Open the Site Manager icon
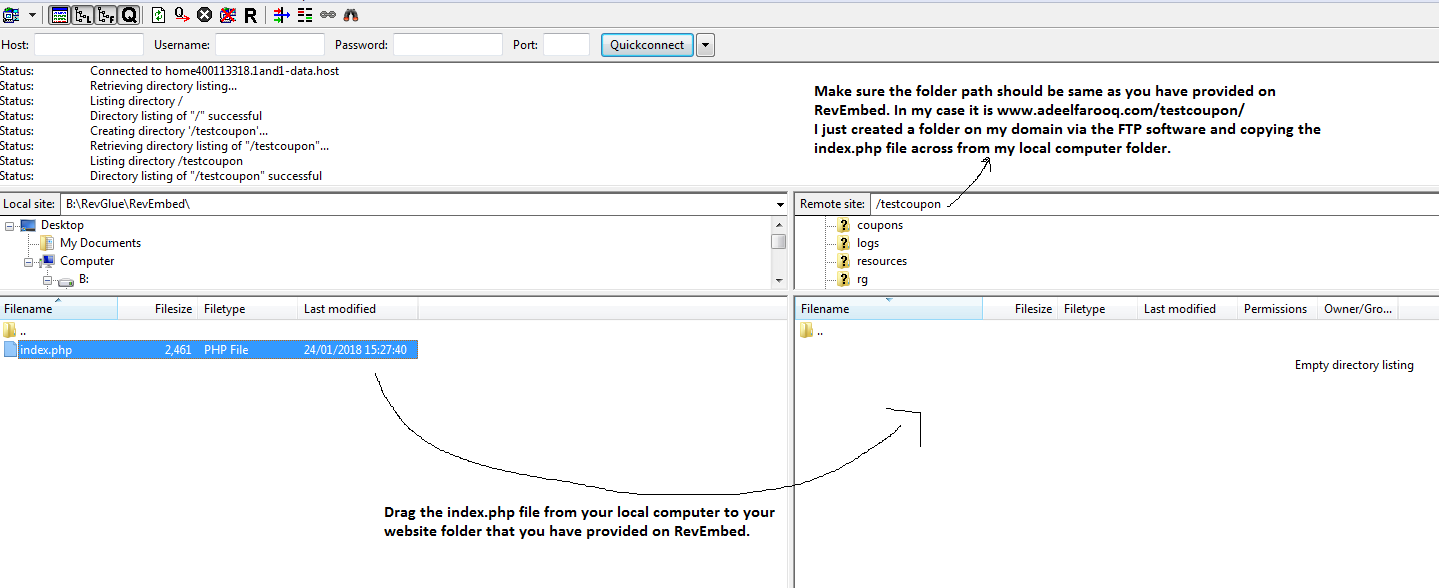The width and height of the screenshot is (1439, 588). click(11, 15)
